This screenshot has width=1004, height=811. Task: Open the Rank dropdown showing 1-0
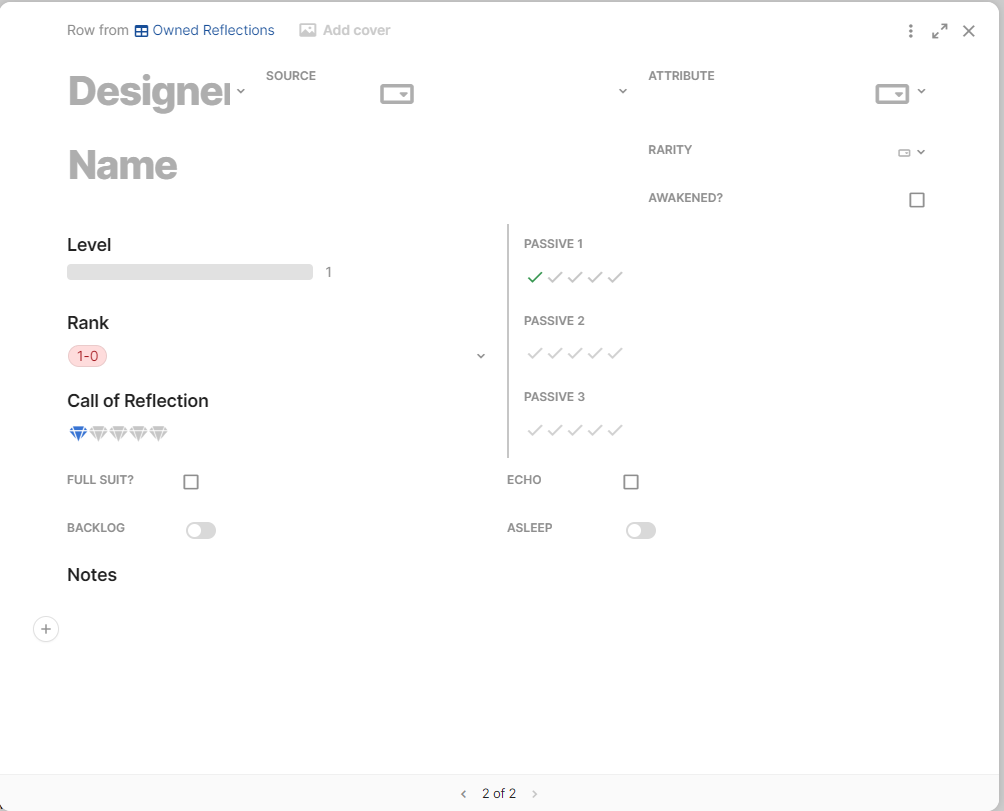click(x=481, y=356)
